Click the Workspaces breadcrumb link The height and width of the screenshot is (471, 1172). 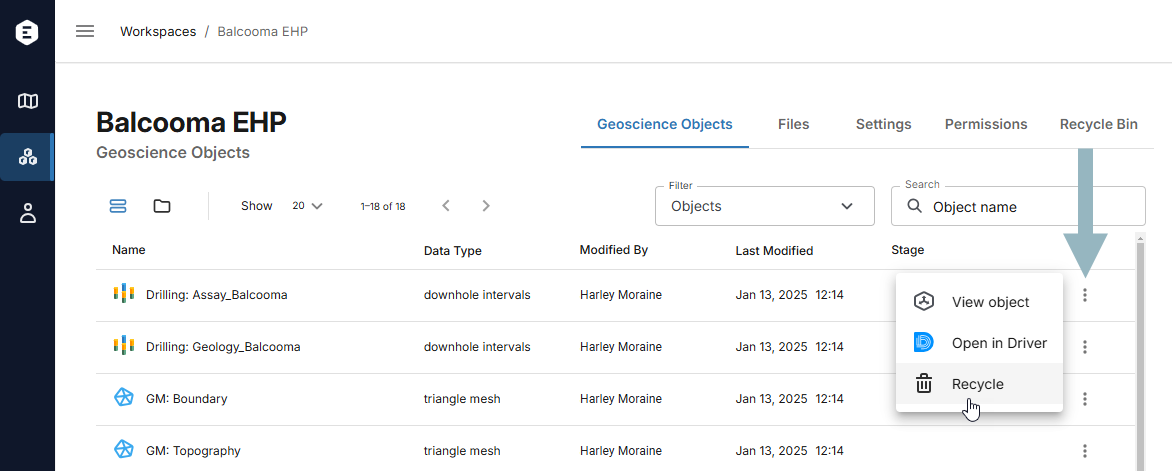click(x=158, y=31)
